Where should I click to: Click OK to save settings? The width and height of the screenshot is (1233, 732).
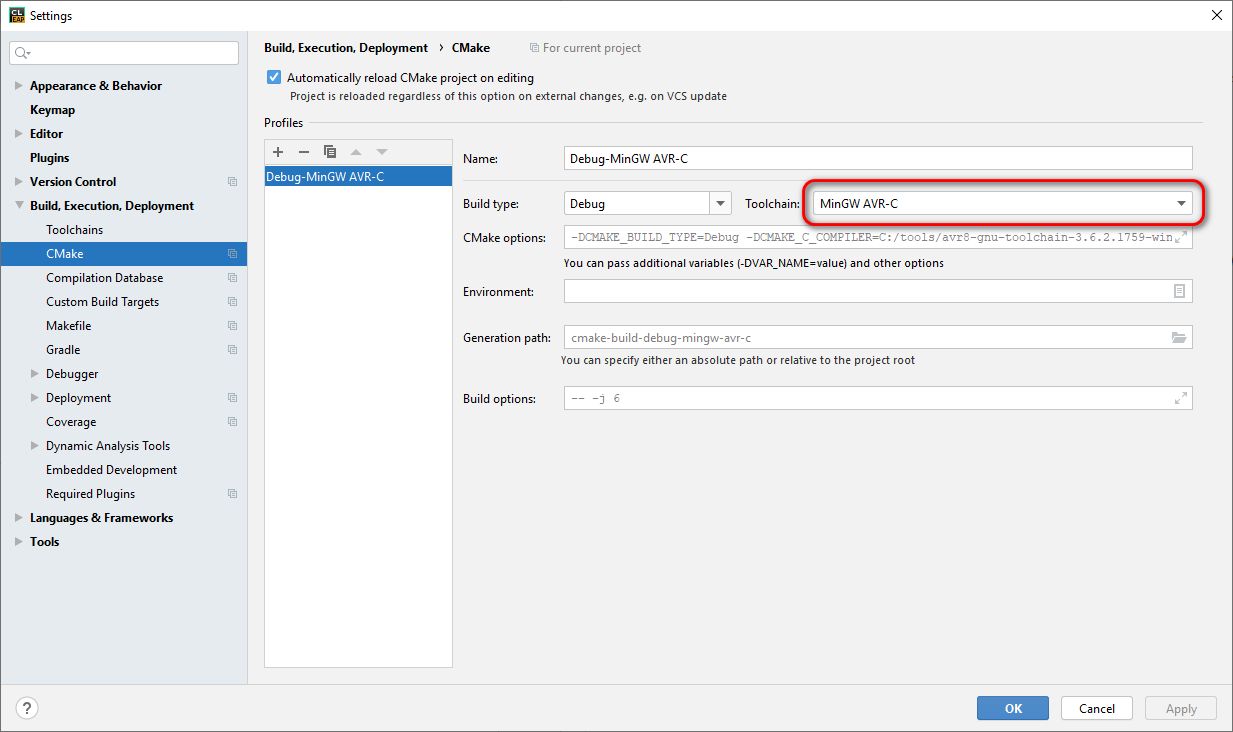click(1013, 708)
